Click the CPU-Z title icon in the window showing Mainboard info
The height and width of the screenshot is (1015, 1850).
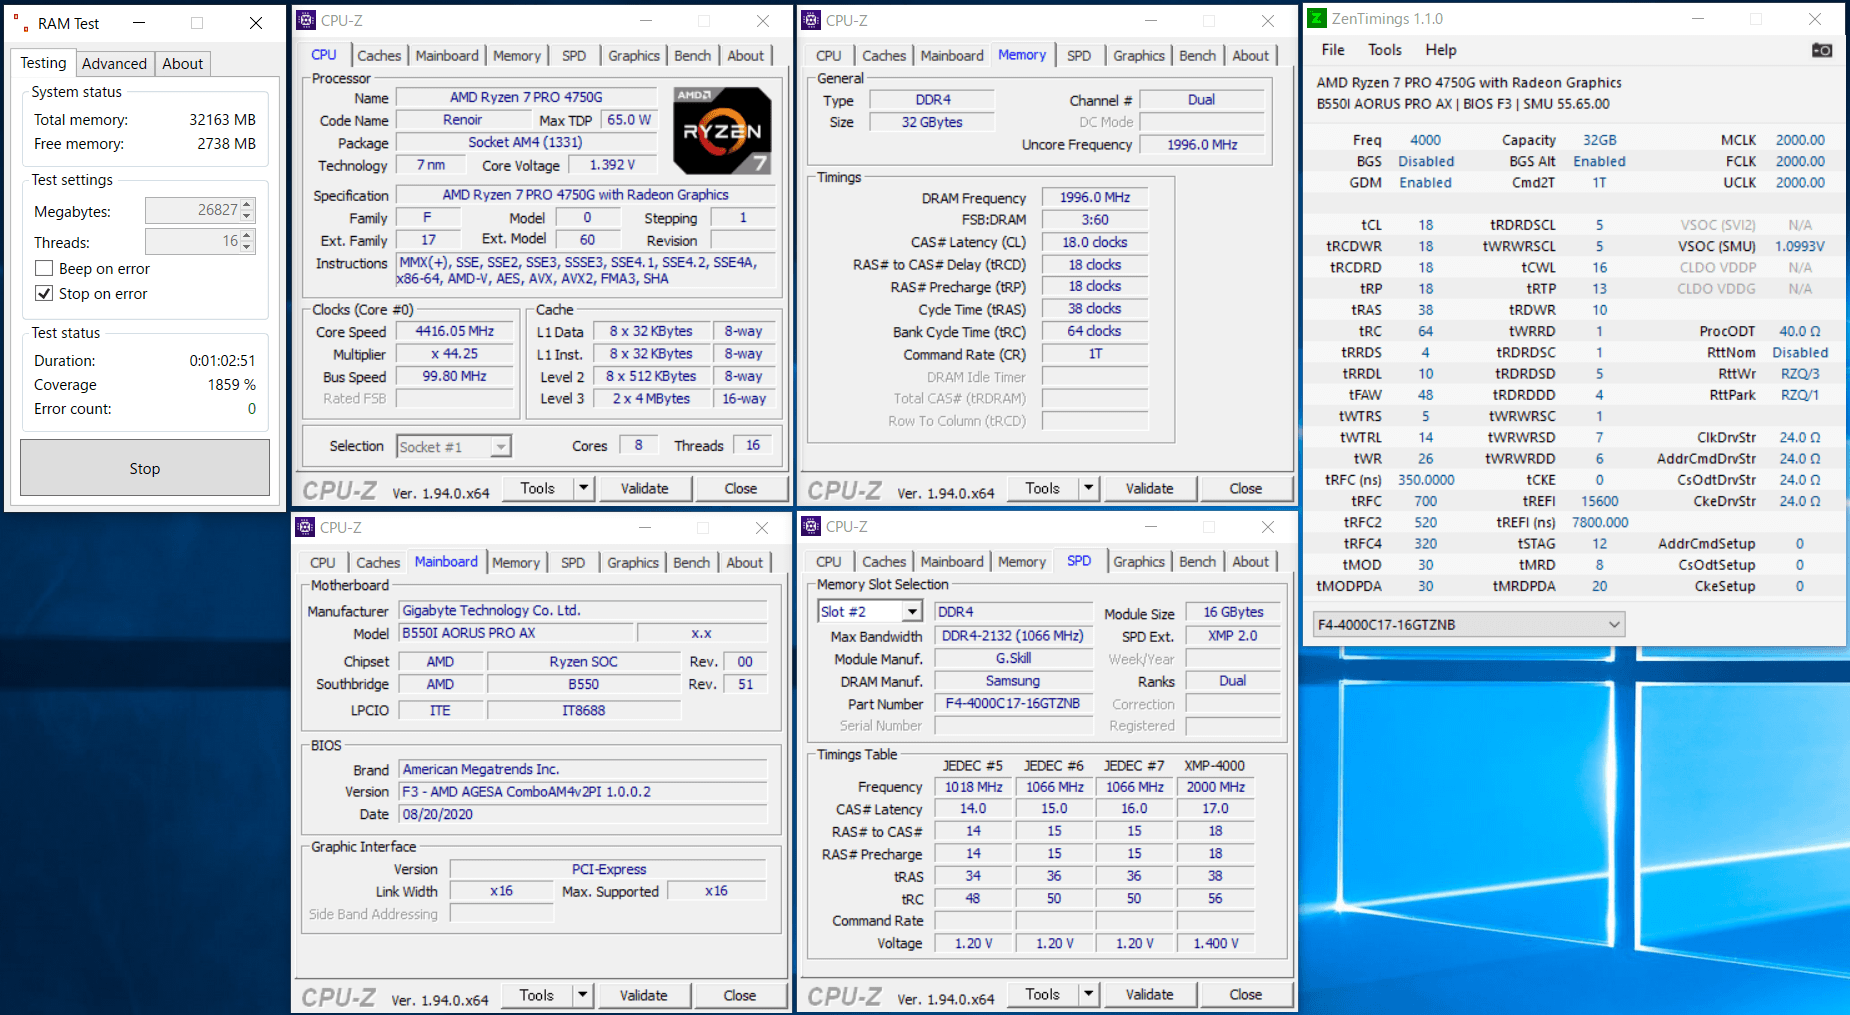tap(305, 527)
